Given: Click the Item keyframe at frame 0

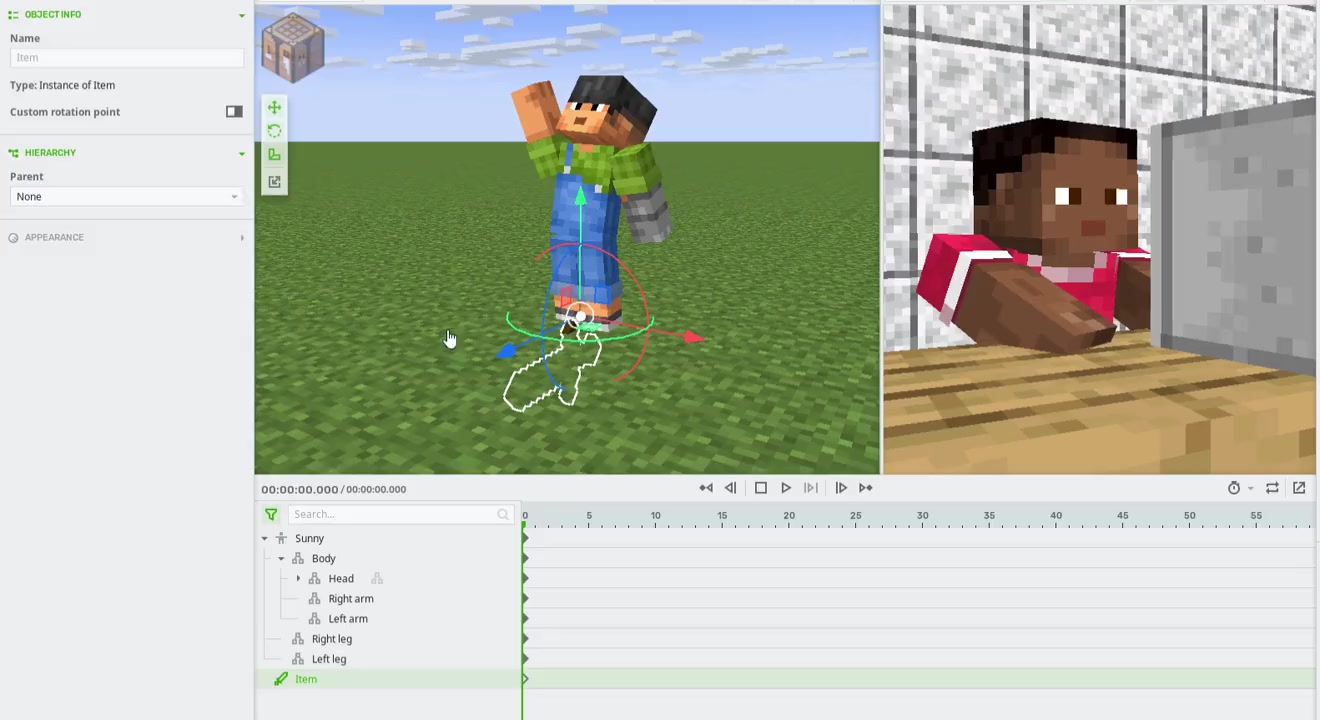Looking at the screenshot, I should point(525,679).
